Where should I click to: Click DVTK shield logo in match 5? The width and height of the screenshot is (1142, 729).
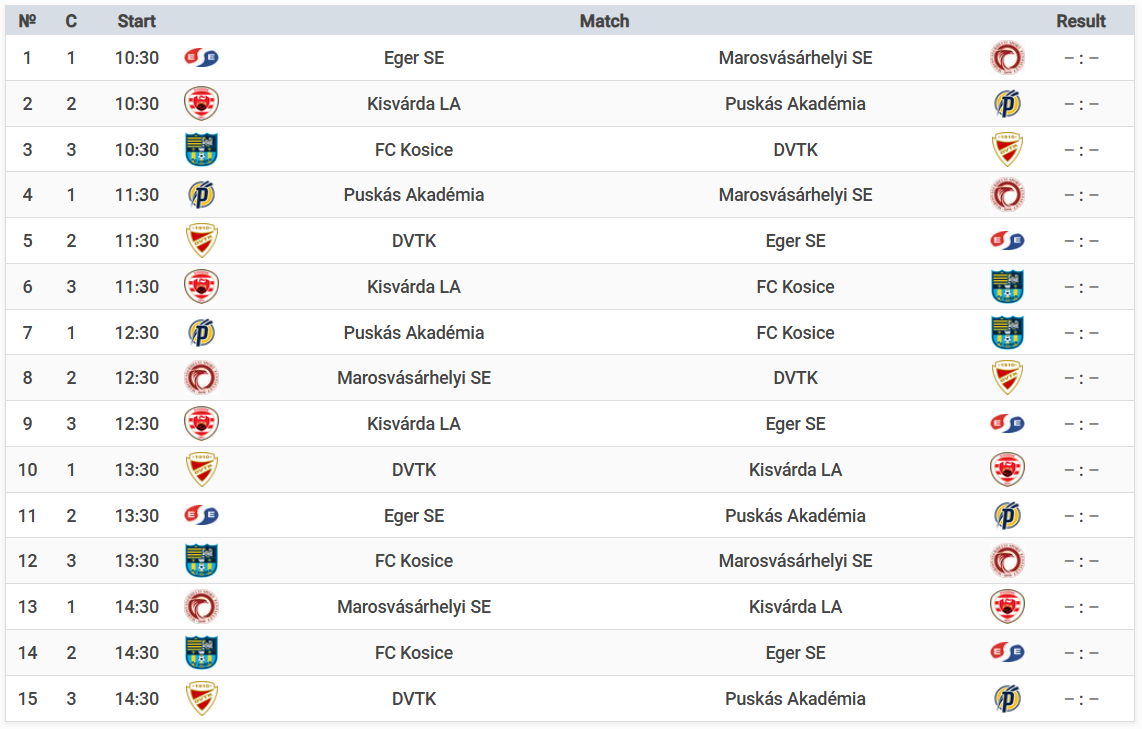pos(202,240)
